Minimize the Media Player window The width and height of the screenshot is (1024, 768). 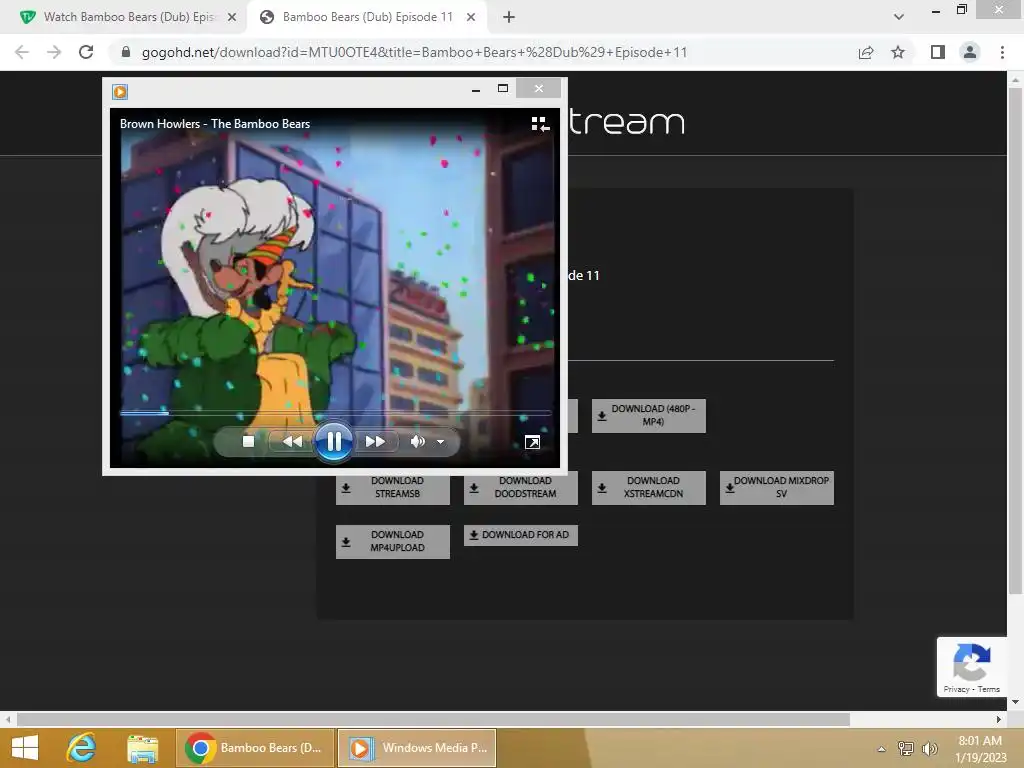point(476,89)
